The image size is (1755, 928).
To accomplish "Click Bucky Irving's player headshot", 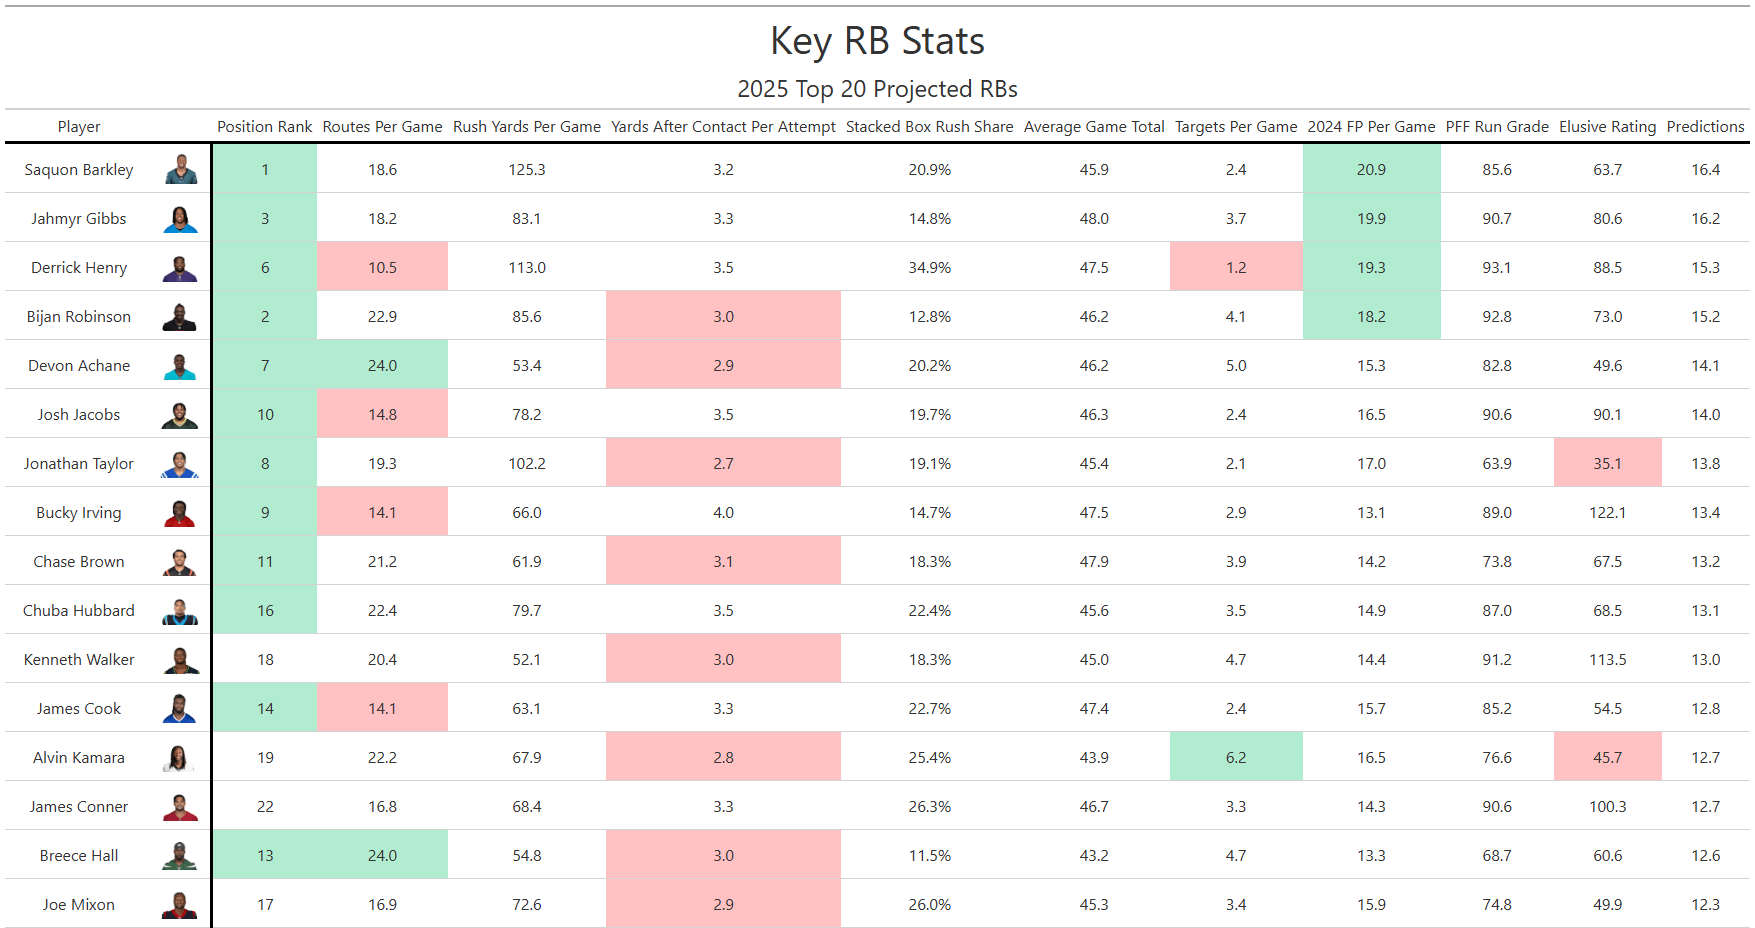I will (x=180, y=513).
